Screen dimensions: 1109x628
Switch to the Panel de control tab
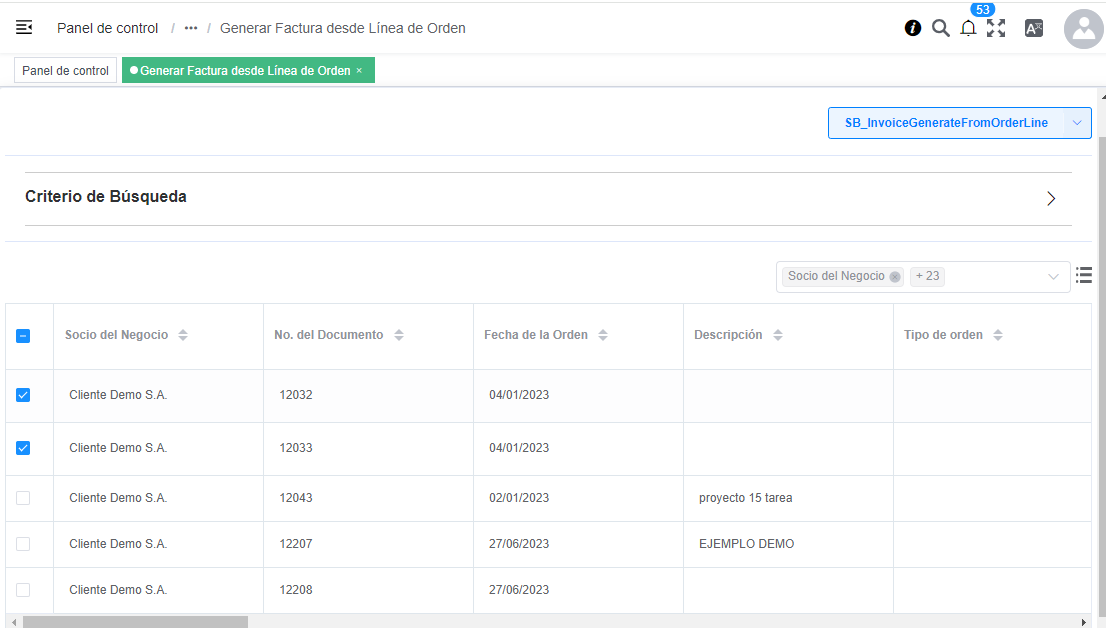(65, 71)
